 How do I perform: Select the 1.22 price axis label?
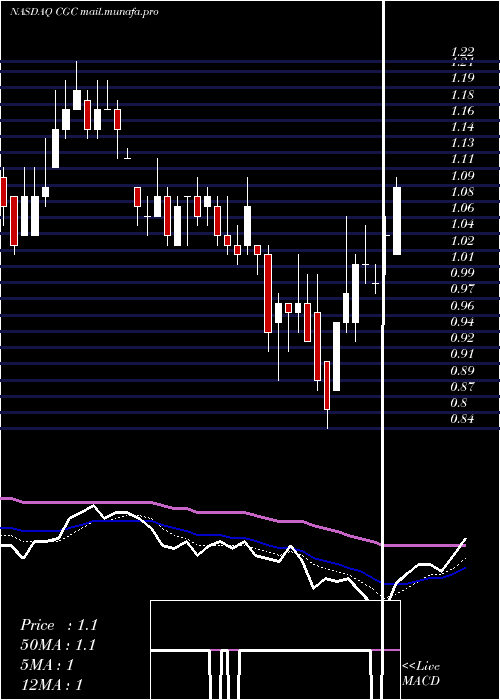pos(461,52)
